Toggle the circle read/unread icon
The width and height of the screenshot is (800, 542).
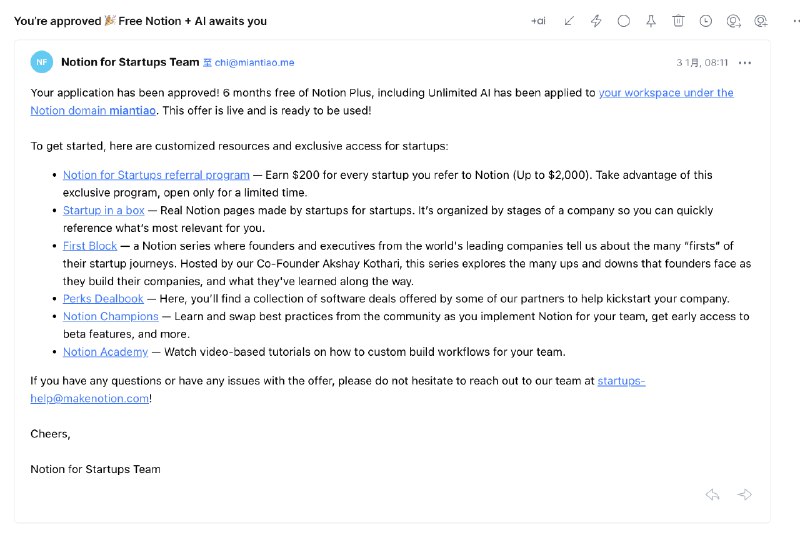click(x=624, y=21)
